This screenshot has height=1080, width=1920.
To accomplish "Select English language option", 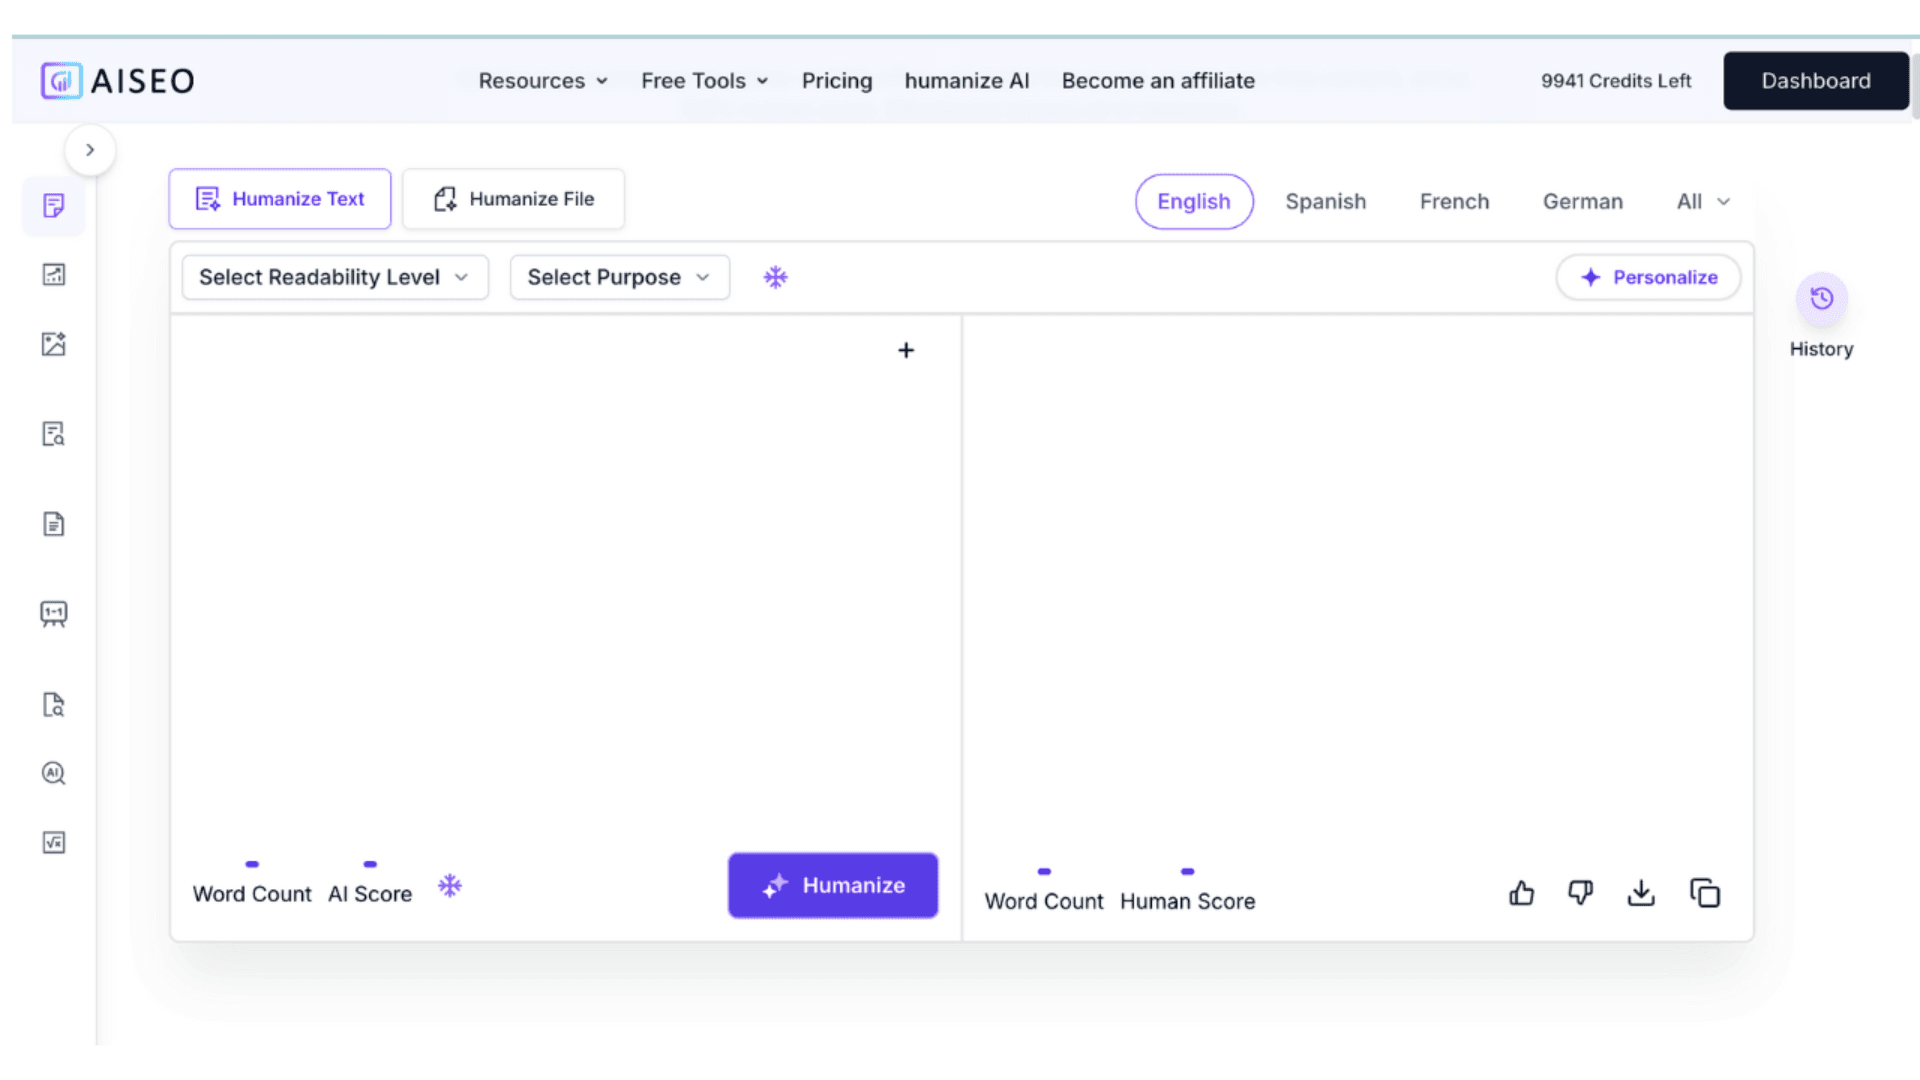I will click(x=1194, y=201).
